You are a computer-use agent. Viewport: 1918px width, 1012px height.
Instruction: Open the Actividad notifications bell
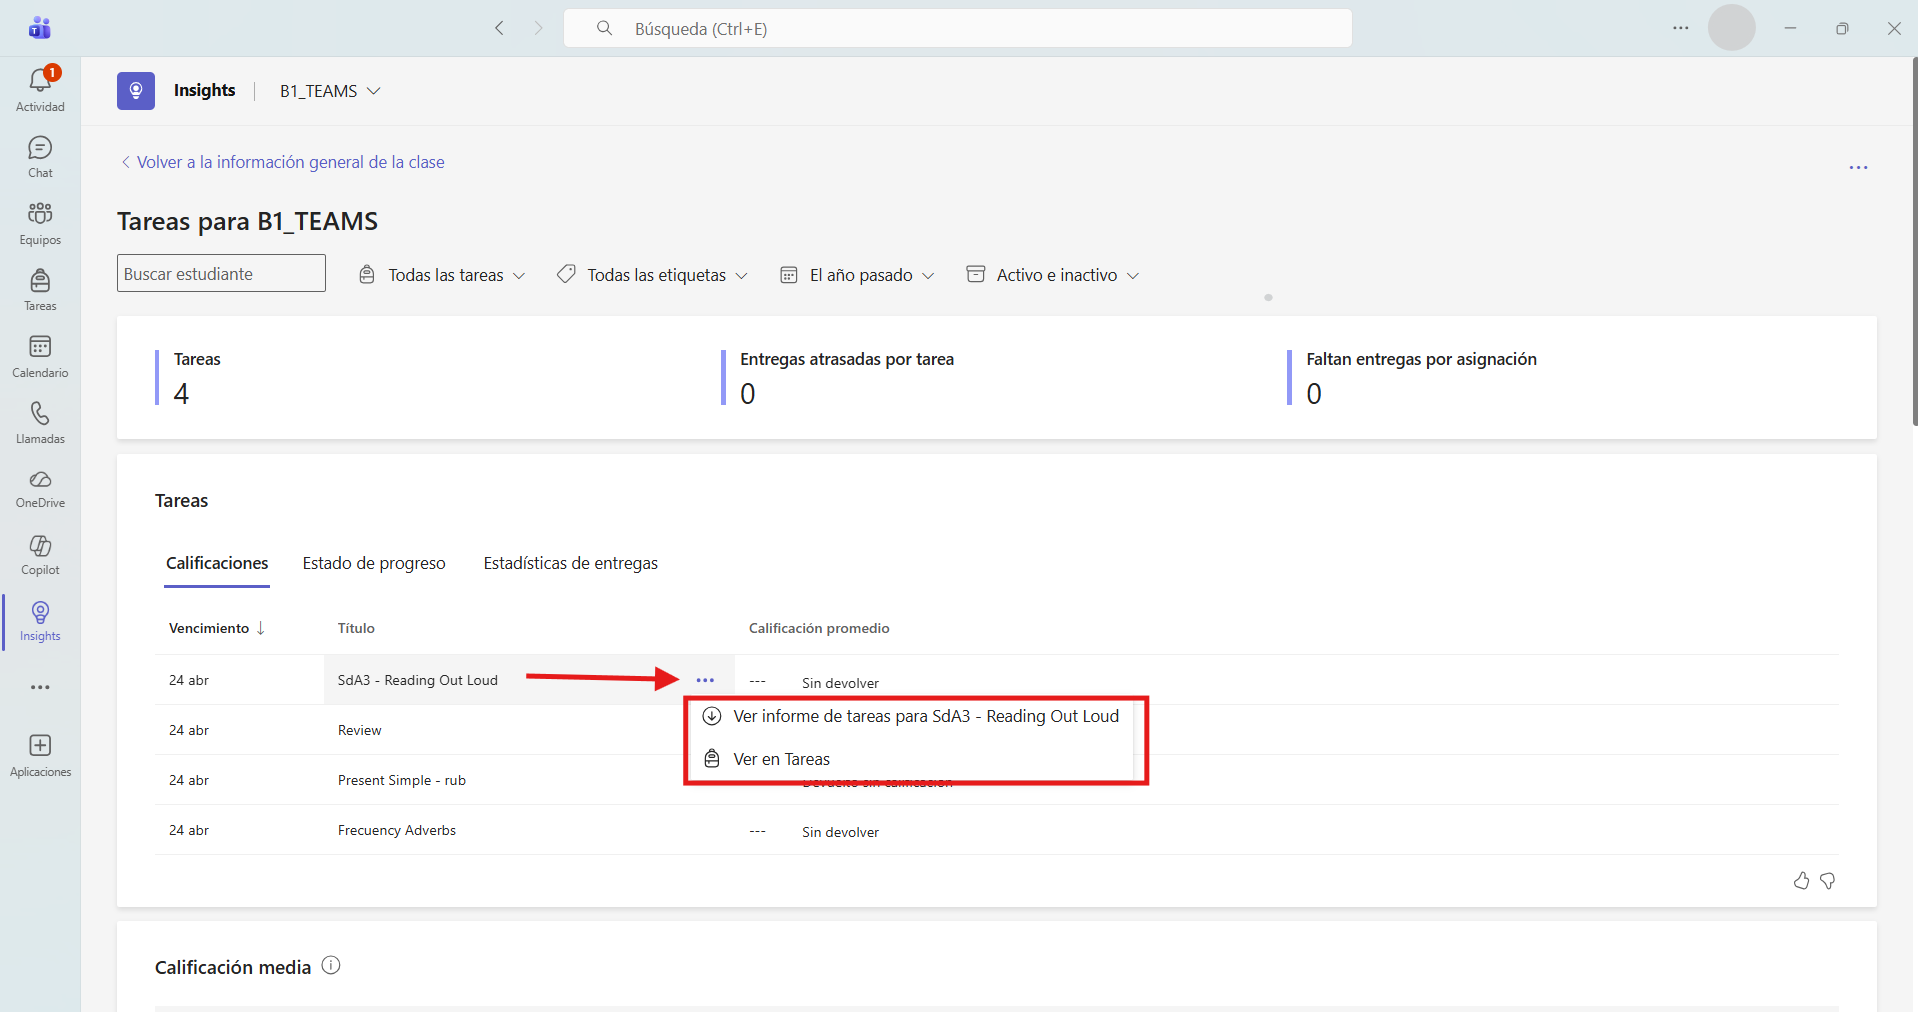[x=40, y=89]
